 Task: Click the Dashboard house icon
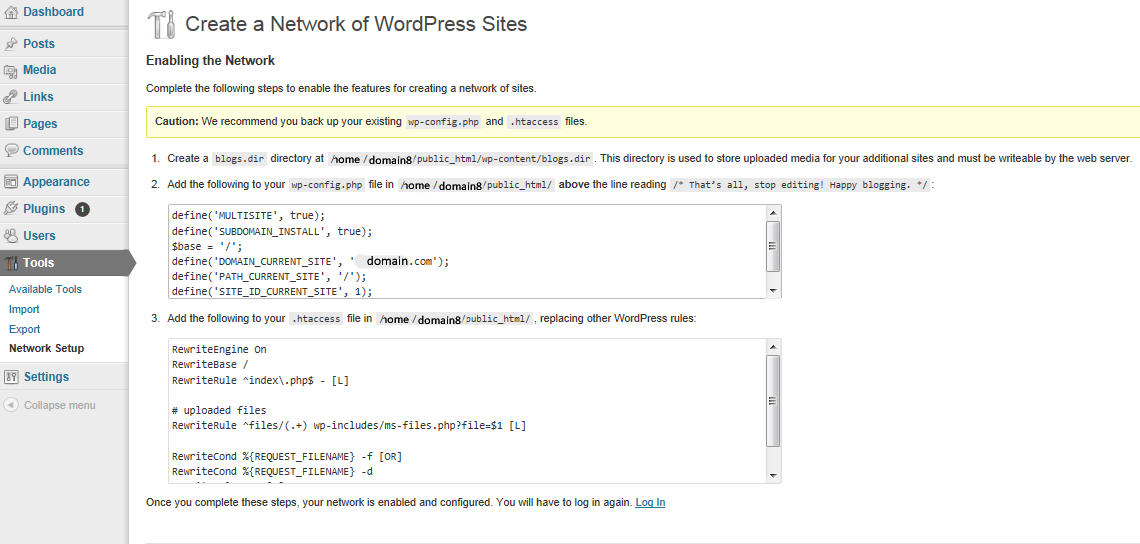[x=11, y=12]
